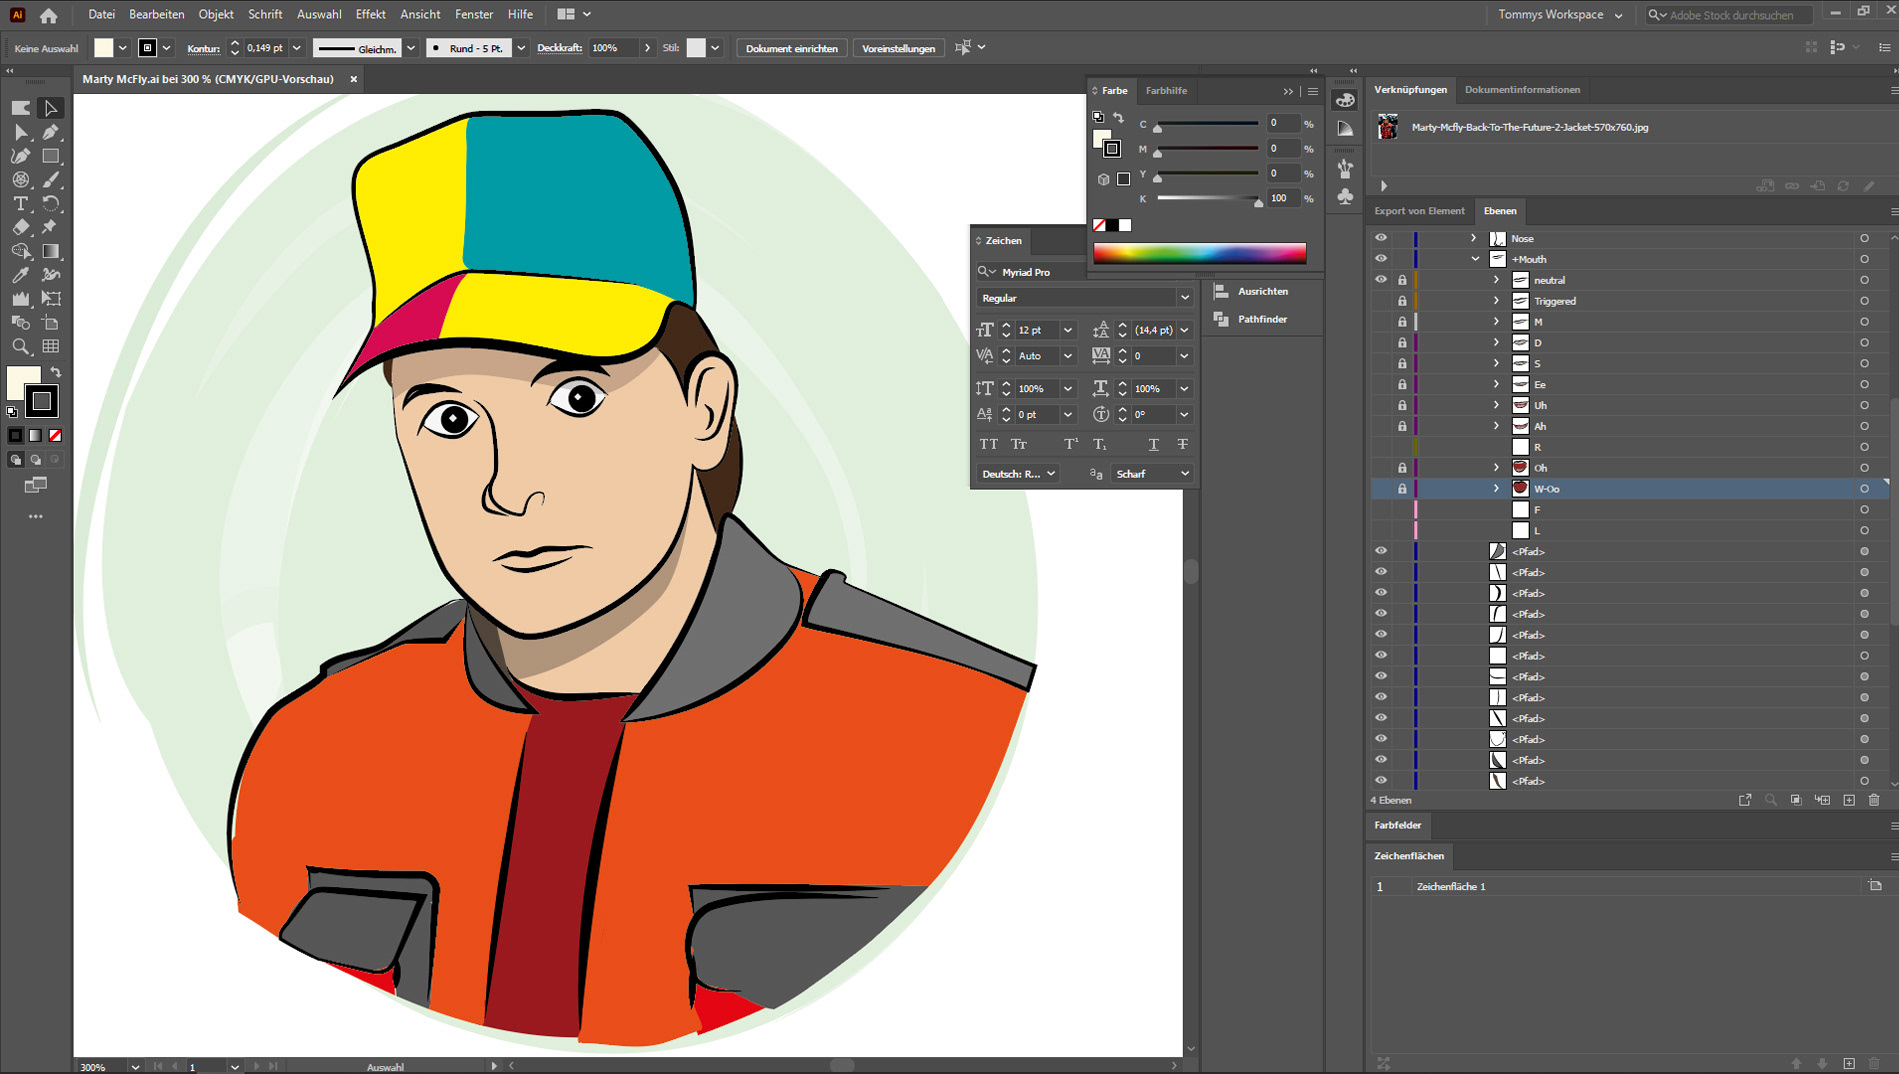Select linked Marty-Mcfly jacket jpg thumbnail
The width and height of the screenshot is (1899, 1074).
(1388, 127)
